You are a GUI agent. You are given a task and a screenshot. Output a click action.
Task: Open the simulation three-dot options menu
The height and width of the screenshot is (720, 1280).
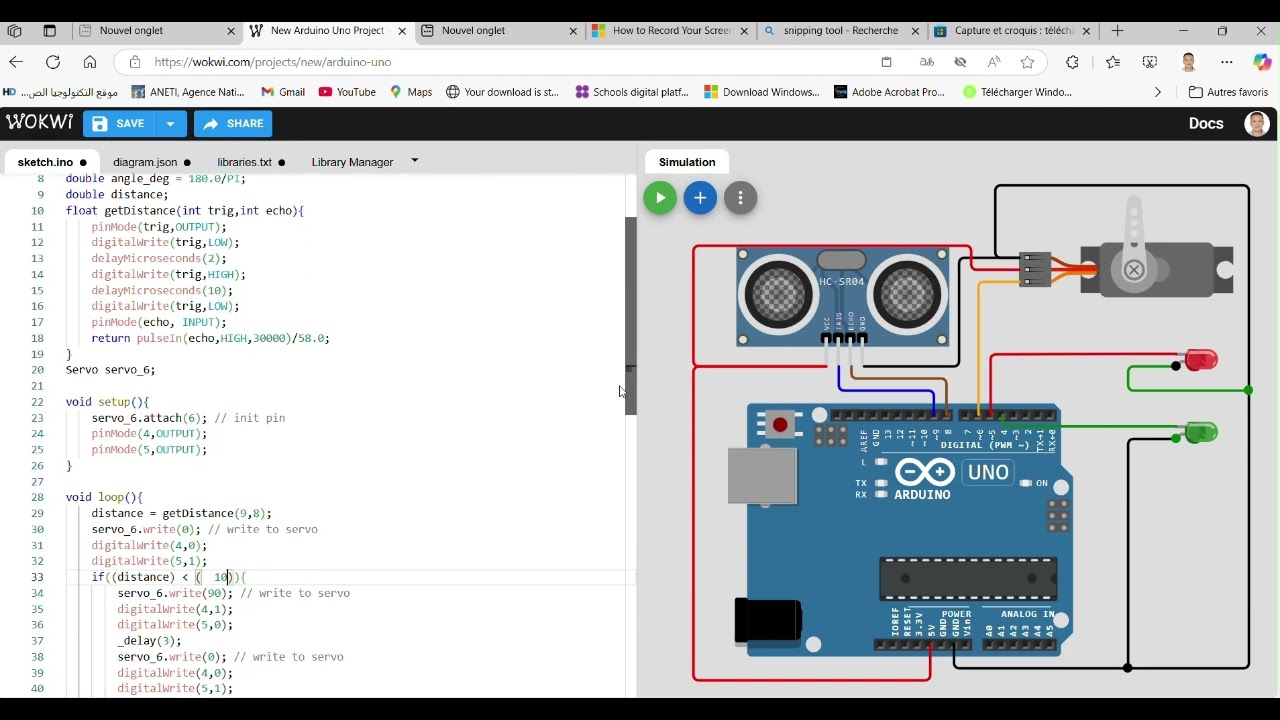741,198
